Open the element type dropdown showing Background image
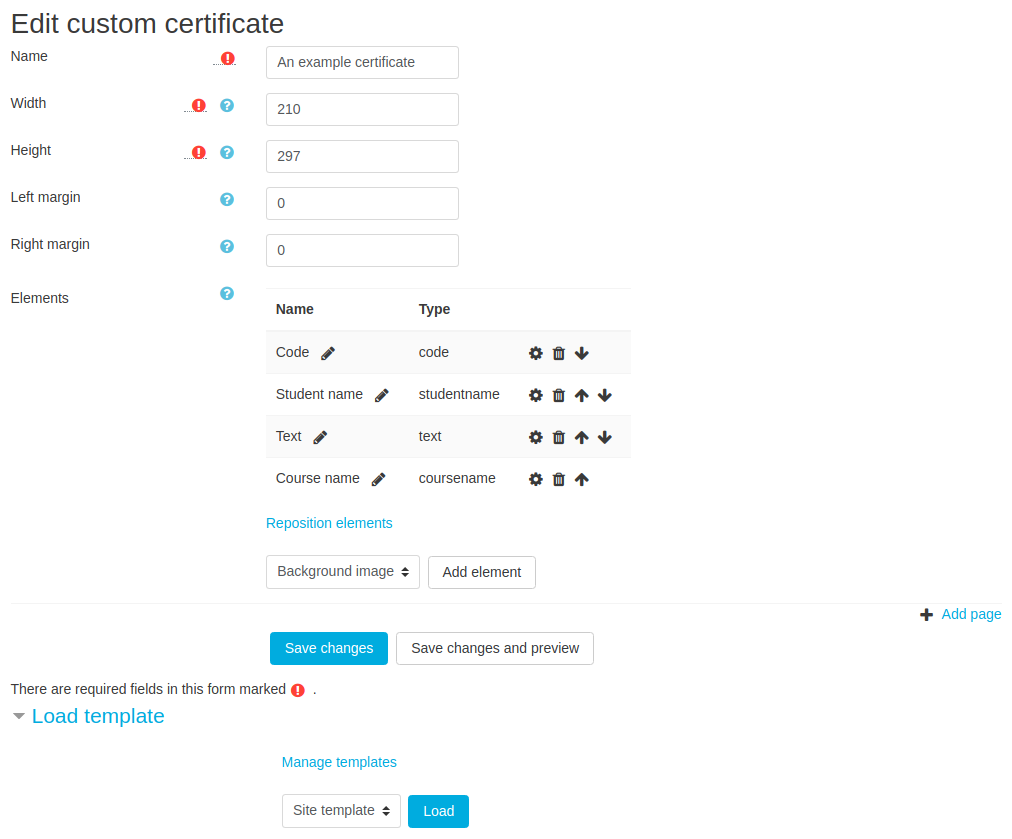 point(342,572)
